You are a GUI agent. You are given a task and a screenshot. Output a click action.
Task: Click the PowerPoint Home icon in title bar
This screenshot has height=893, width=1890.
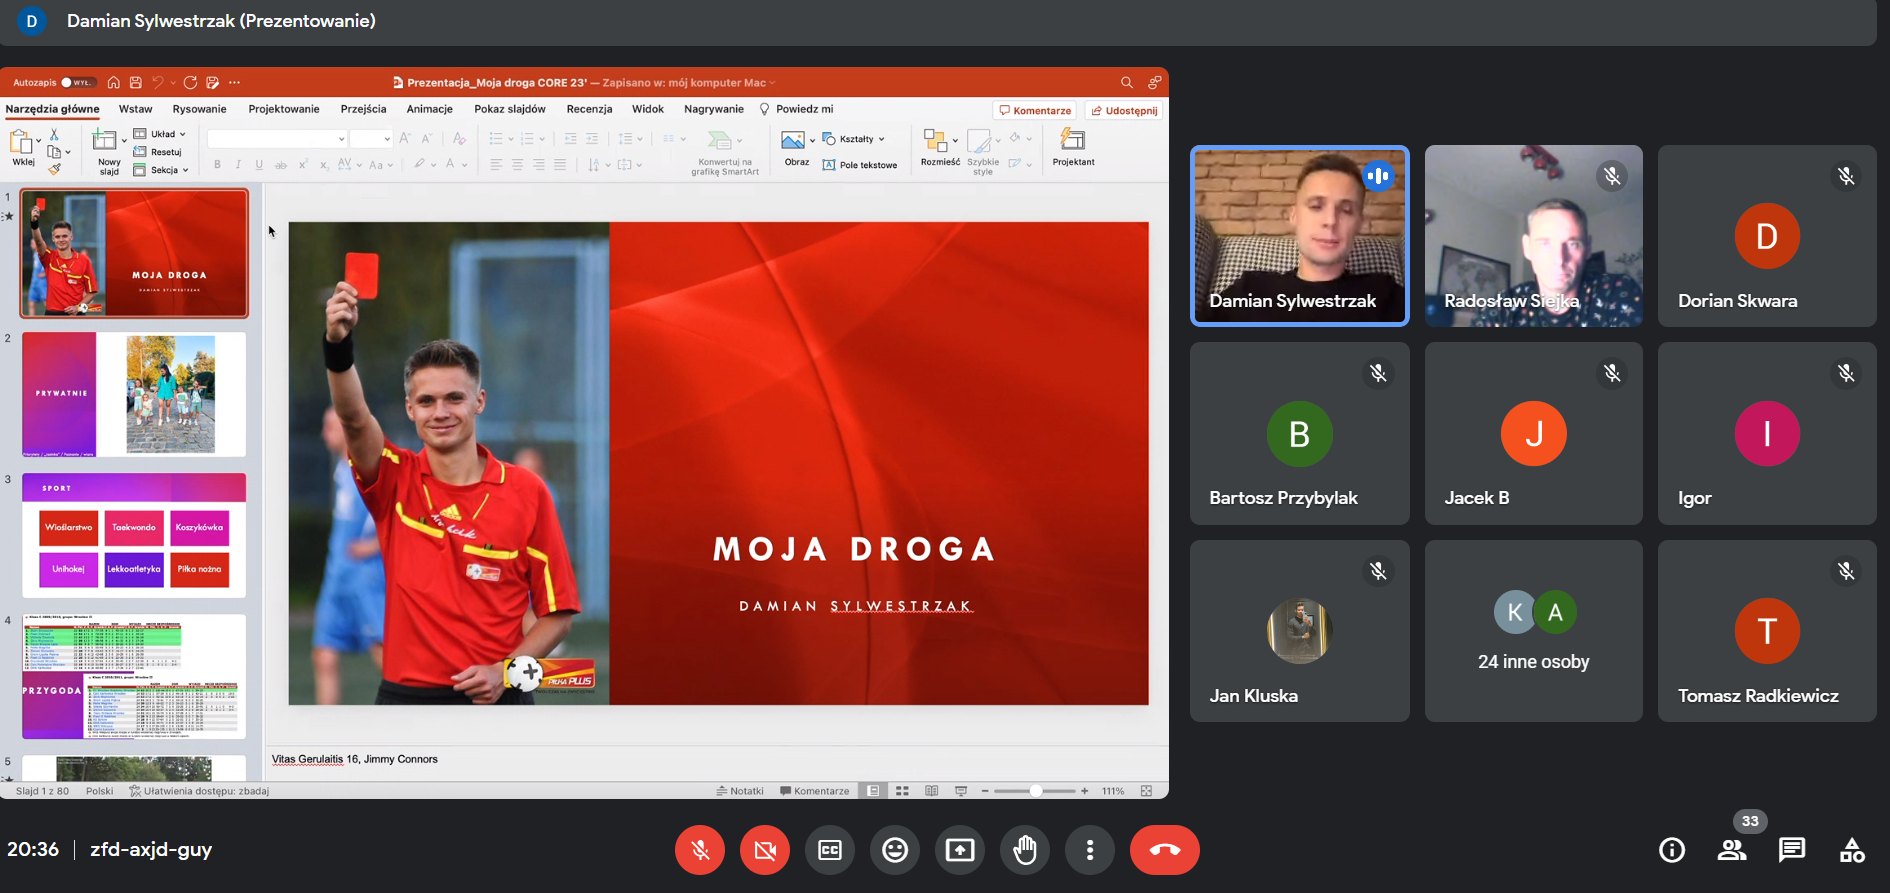pyautogui.click(x=114, y=82)
